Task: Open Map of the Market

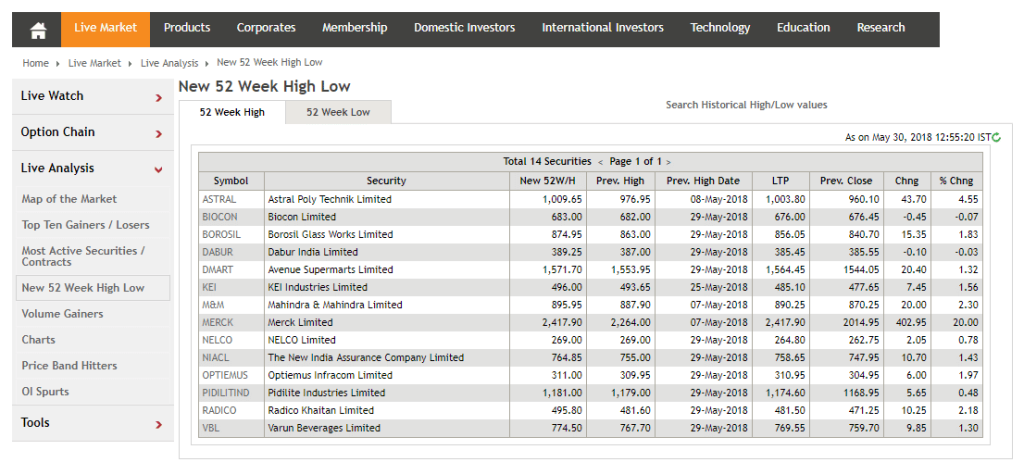Action: point(69,199)
